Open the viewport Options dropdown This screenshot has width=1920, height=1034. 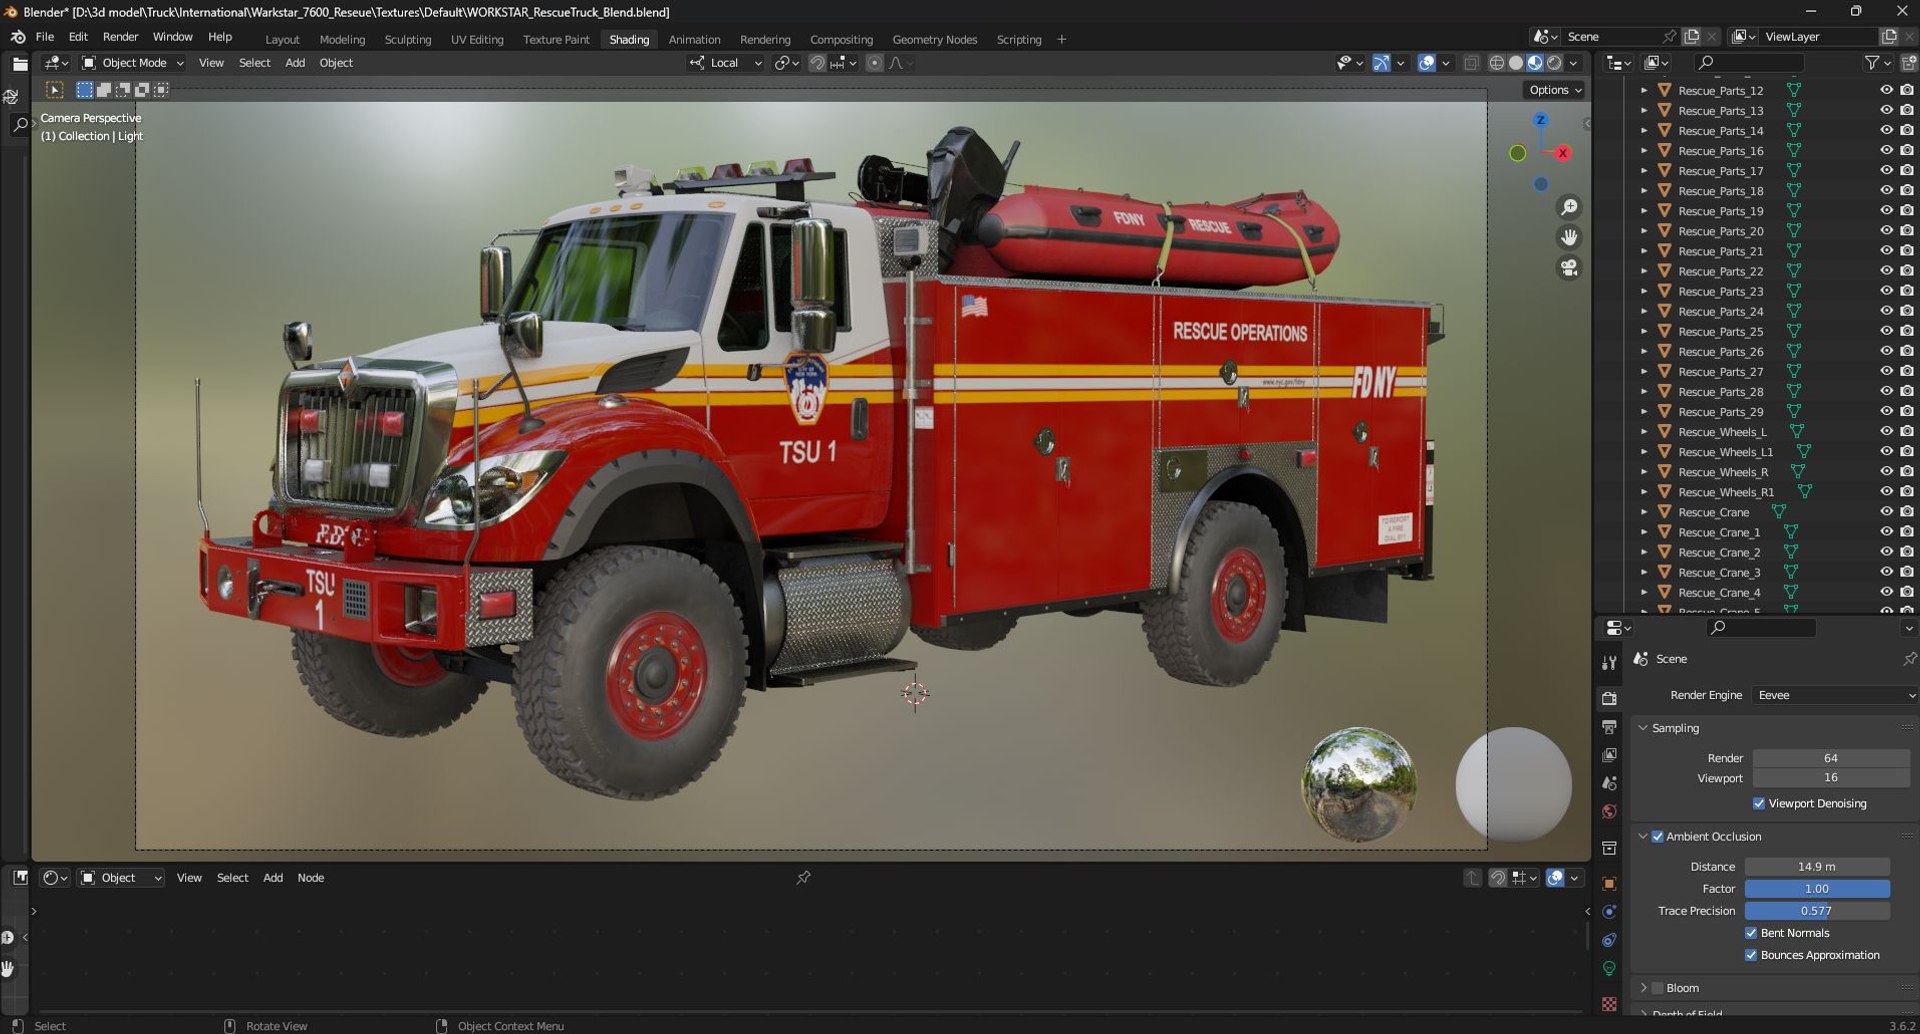coord(1555,90)
